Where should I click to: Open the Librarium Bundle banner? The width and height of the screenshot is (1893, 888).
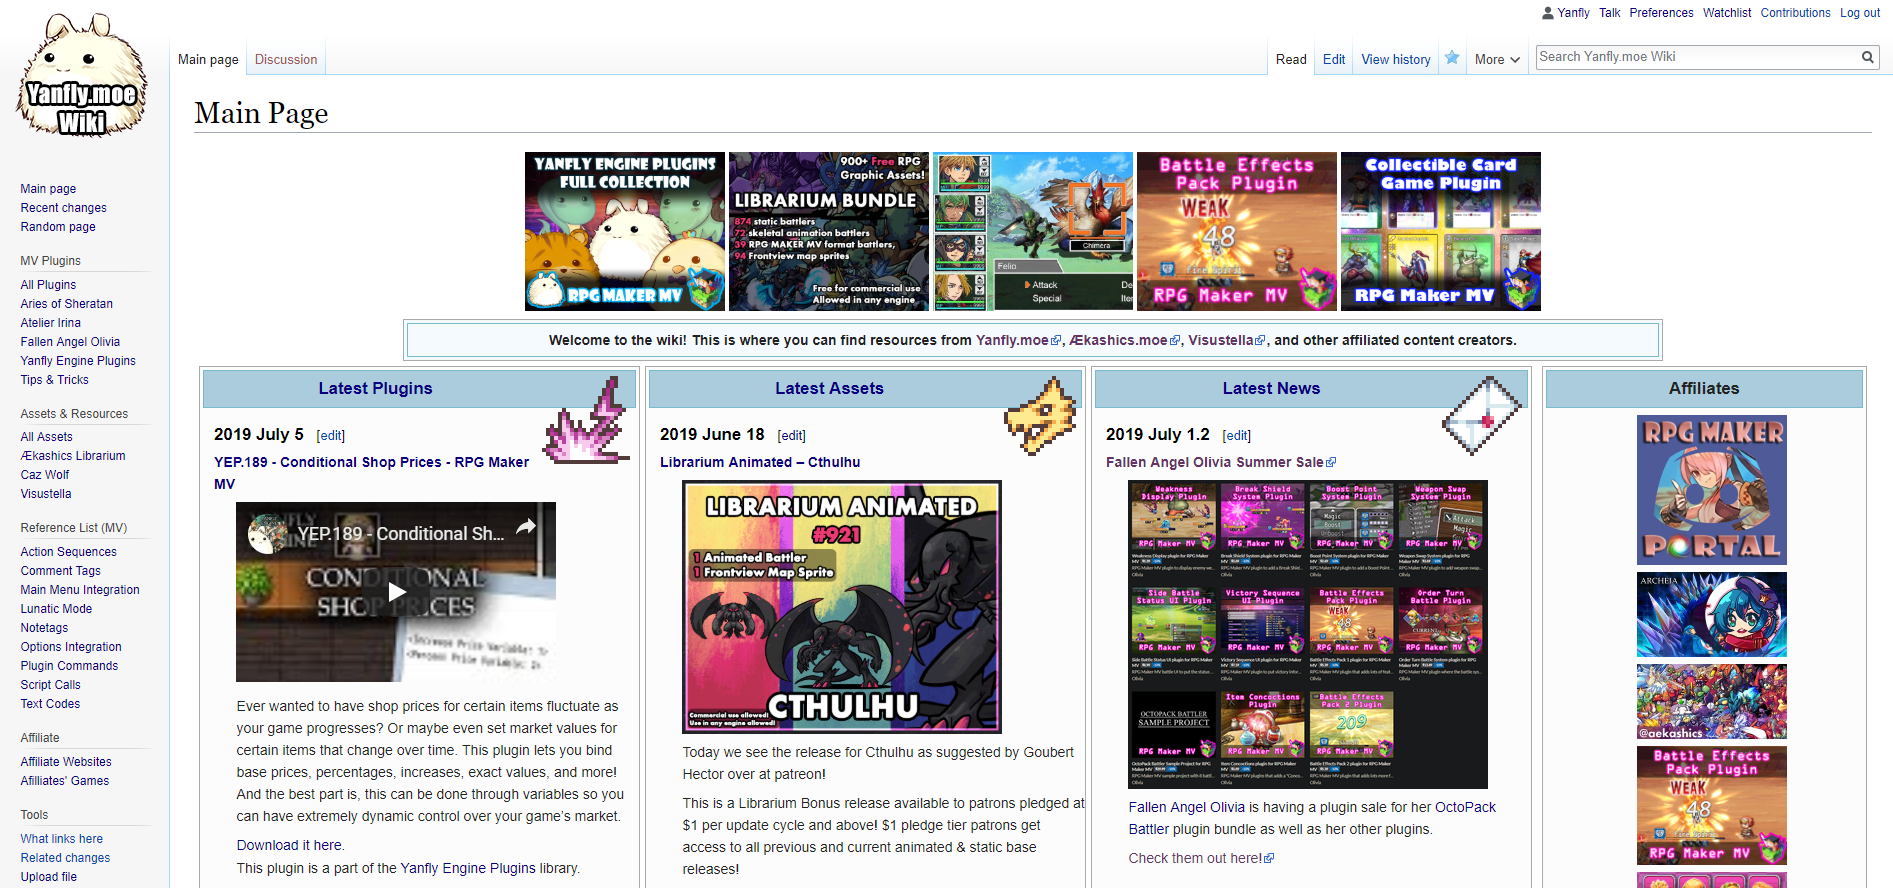pyautogui.click(x=829, y=231)
